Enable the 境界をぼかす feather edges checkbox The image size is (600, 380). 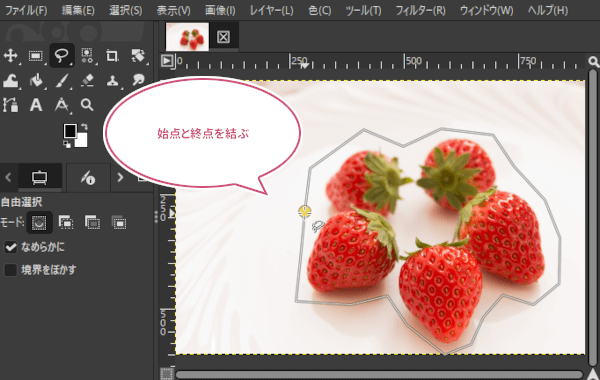(11, 270)
